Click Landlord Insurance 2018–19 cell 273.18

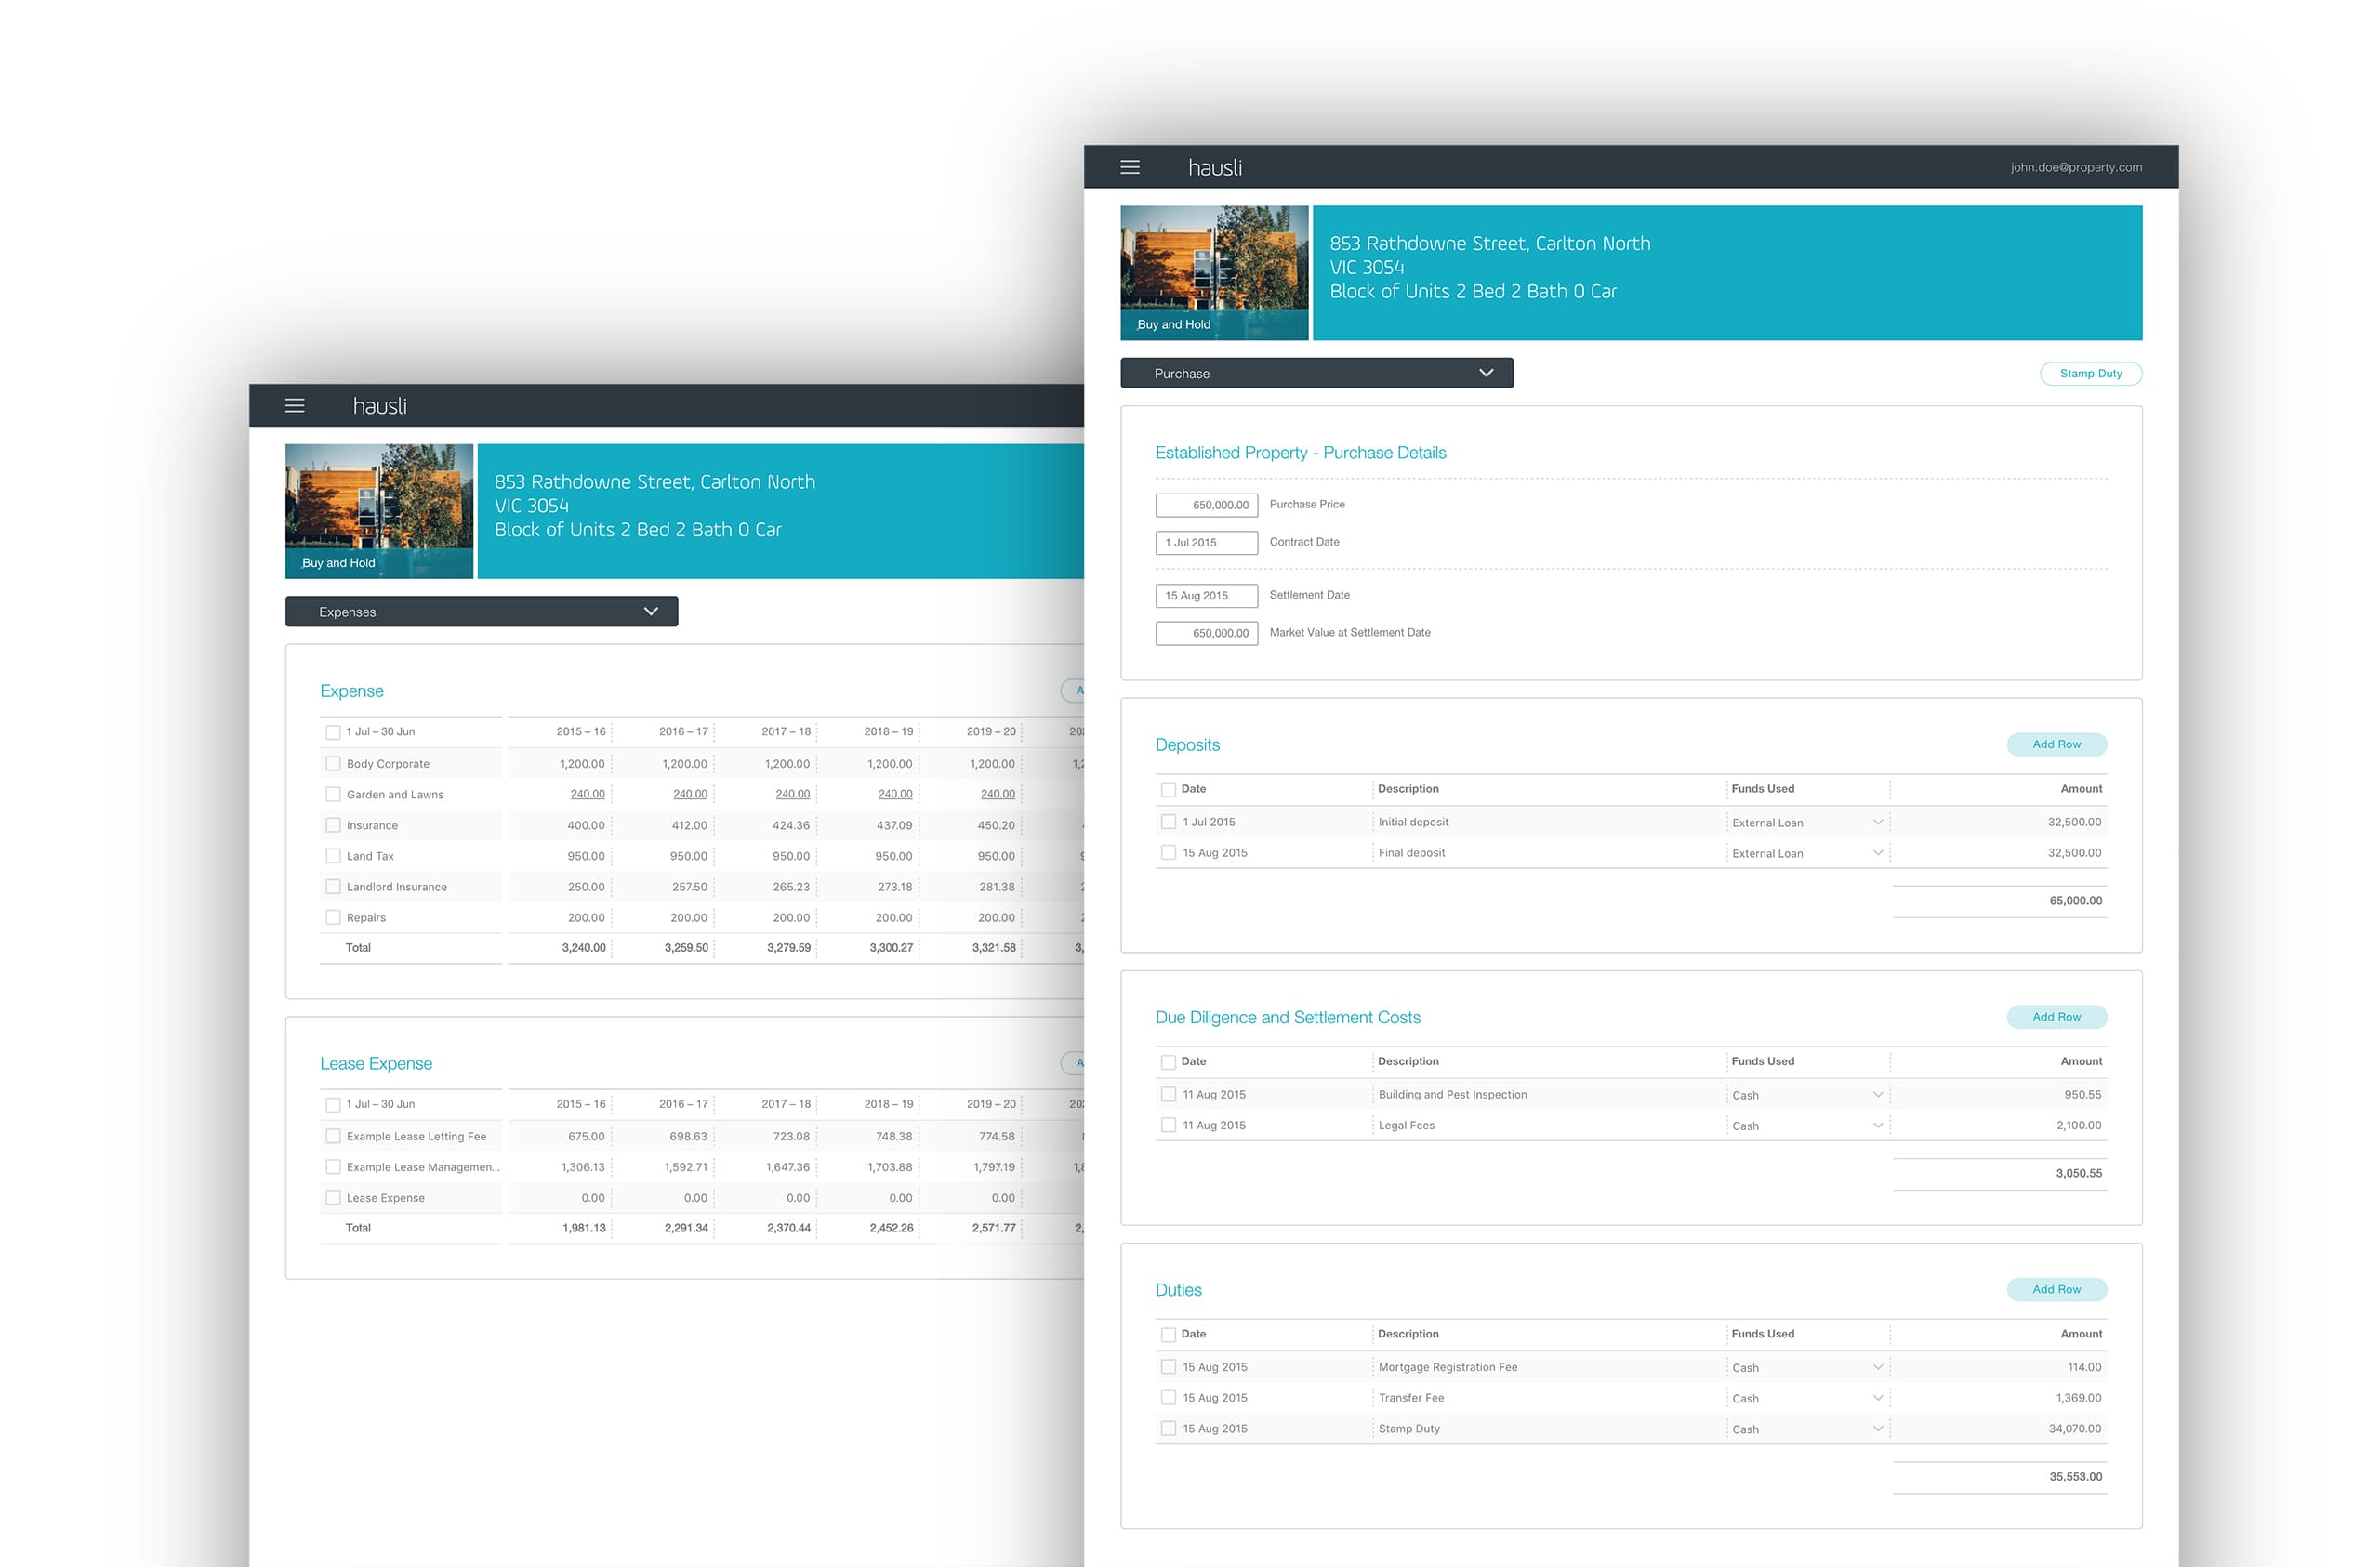[x=894, y=887]
